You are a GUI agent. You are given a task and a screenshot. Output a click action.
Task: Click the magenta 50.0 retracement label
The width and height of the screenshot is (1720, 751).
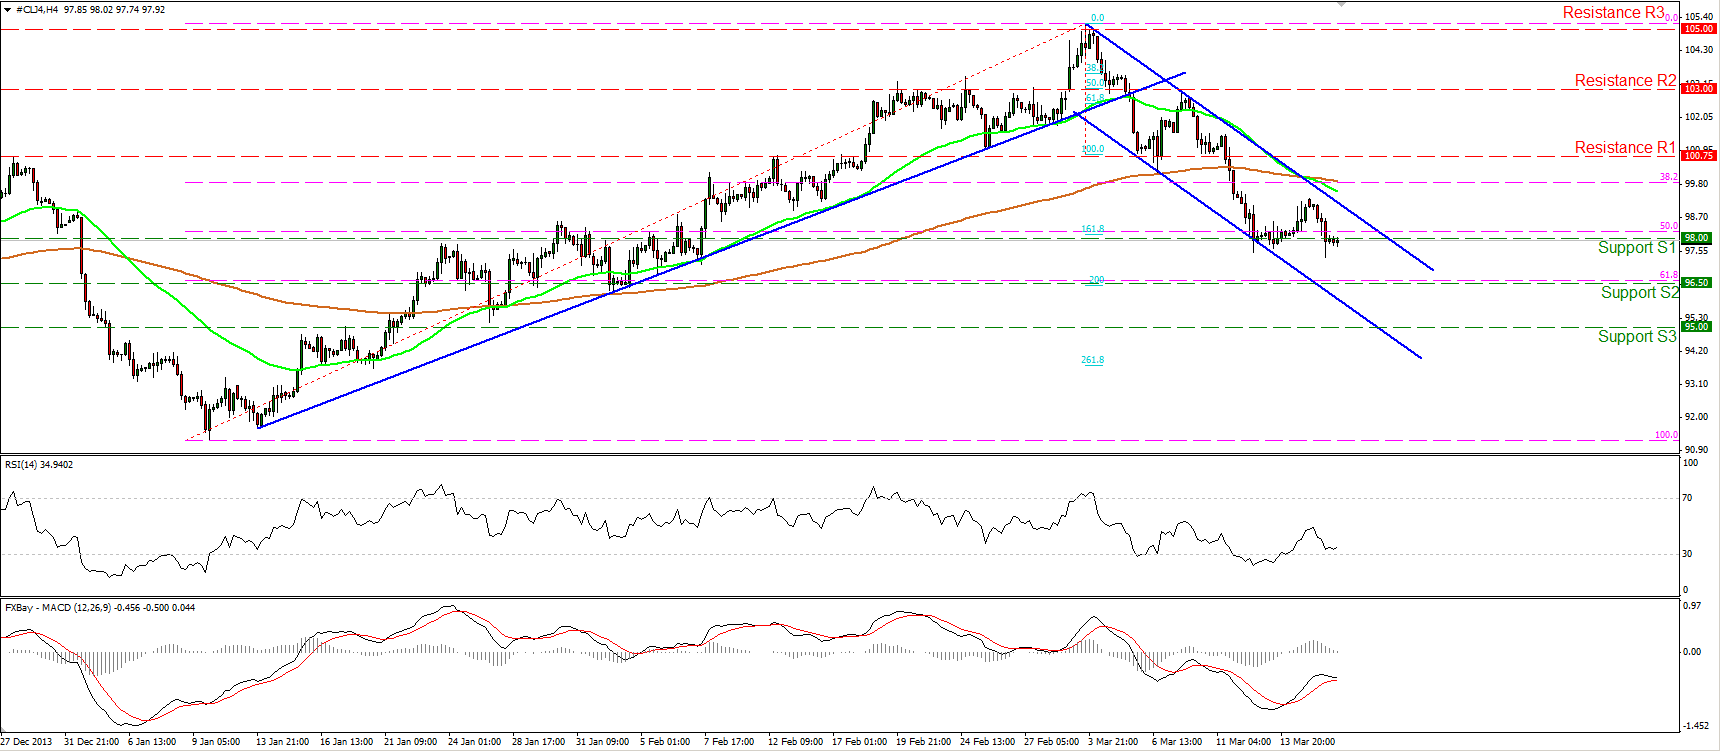1669,226
